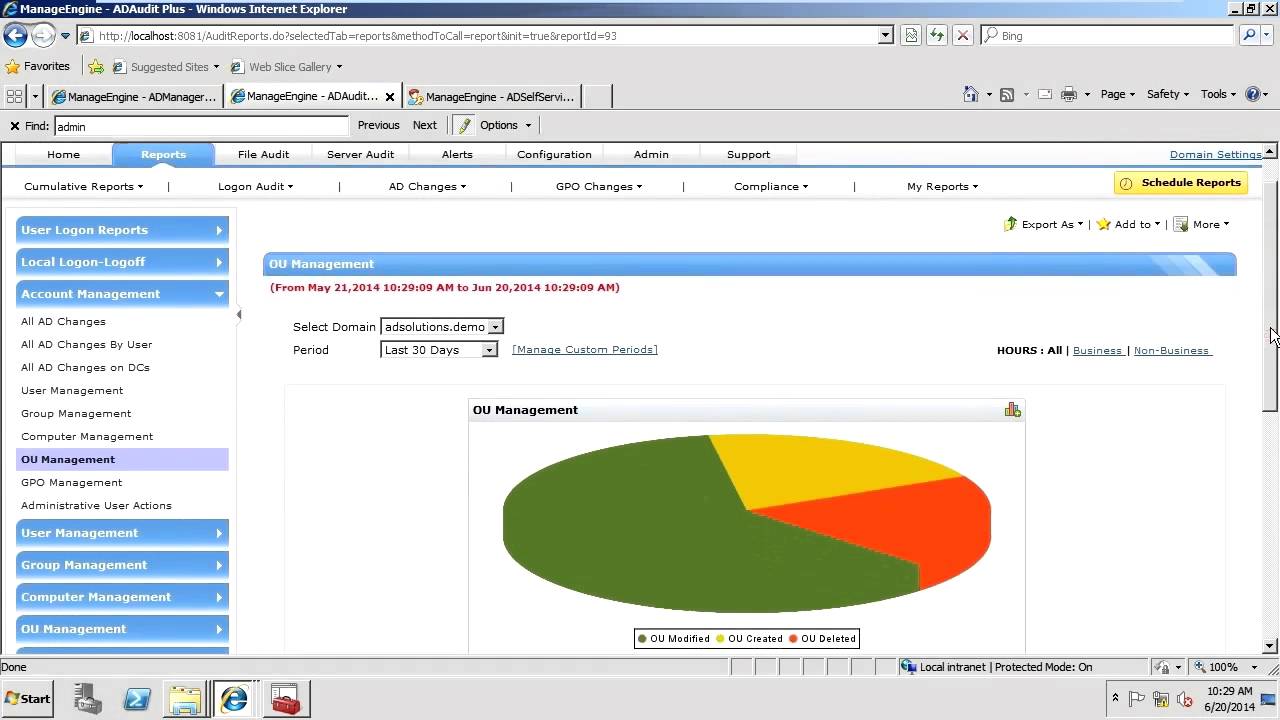Open the More dropdown menu
This screenshot has height=720, width=1280.
tap(1202, 224)
